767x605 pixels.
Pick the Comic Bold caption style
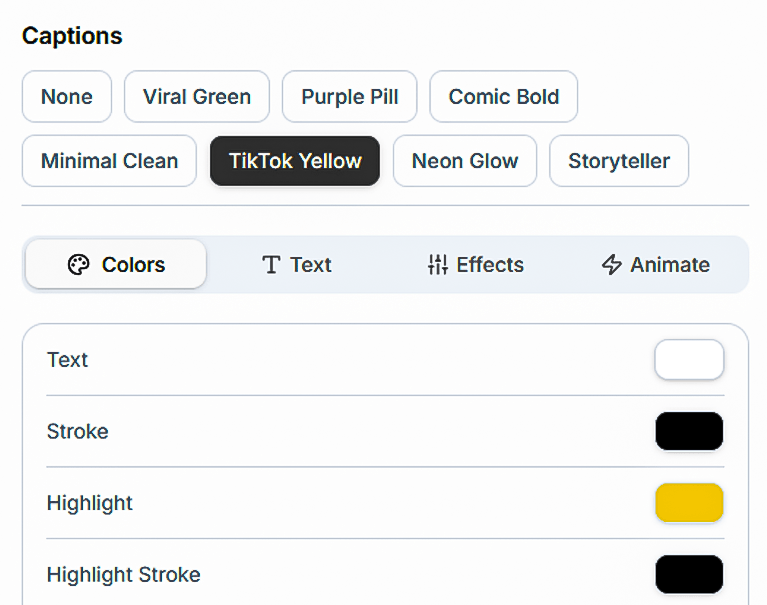click(504, 97)
